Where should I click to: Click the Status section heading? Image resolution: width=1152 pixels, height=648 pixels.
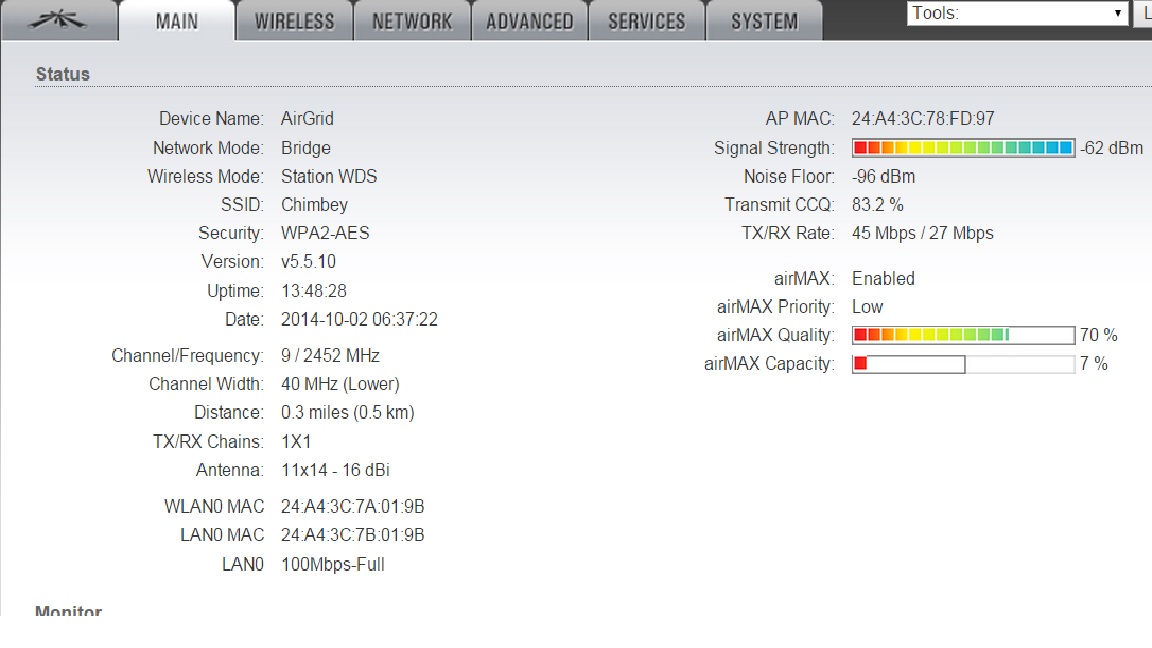click(62, 74)
